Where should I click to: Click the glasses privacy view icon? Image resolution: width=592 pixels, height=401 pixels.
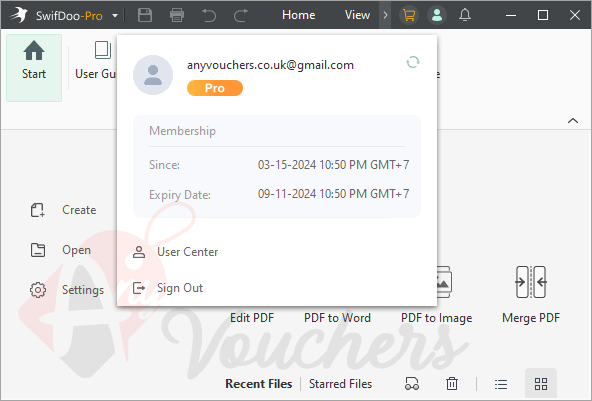click(412, 384)
